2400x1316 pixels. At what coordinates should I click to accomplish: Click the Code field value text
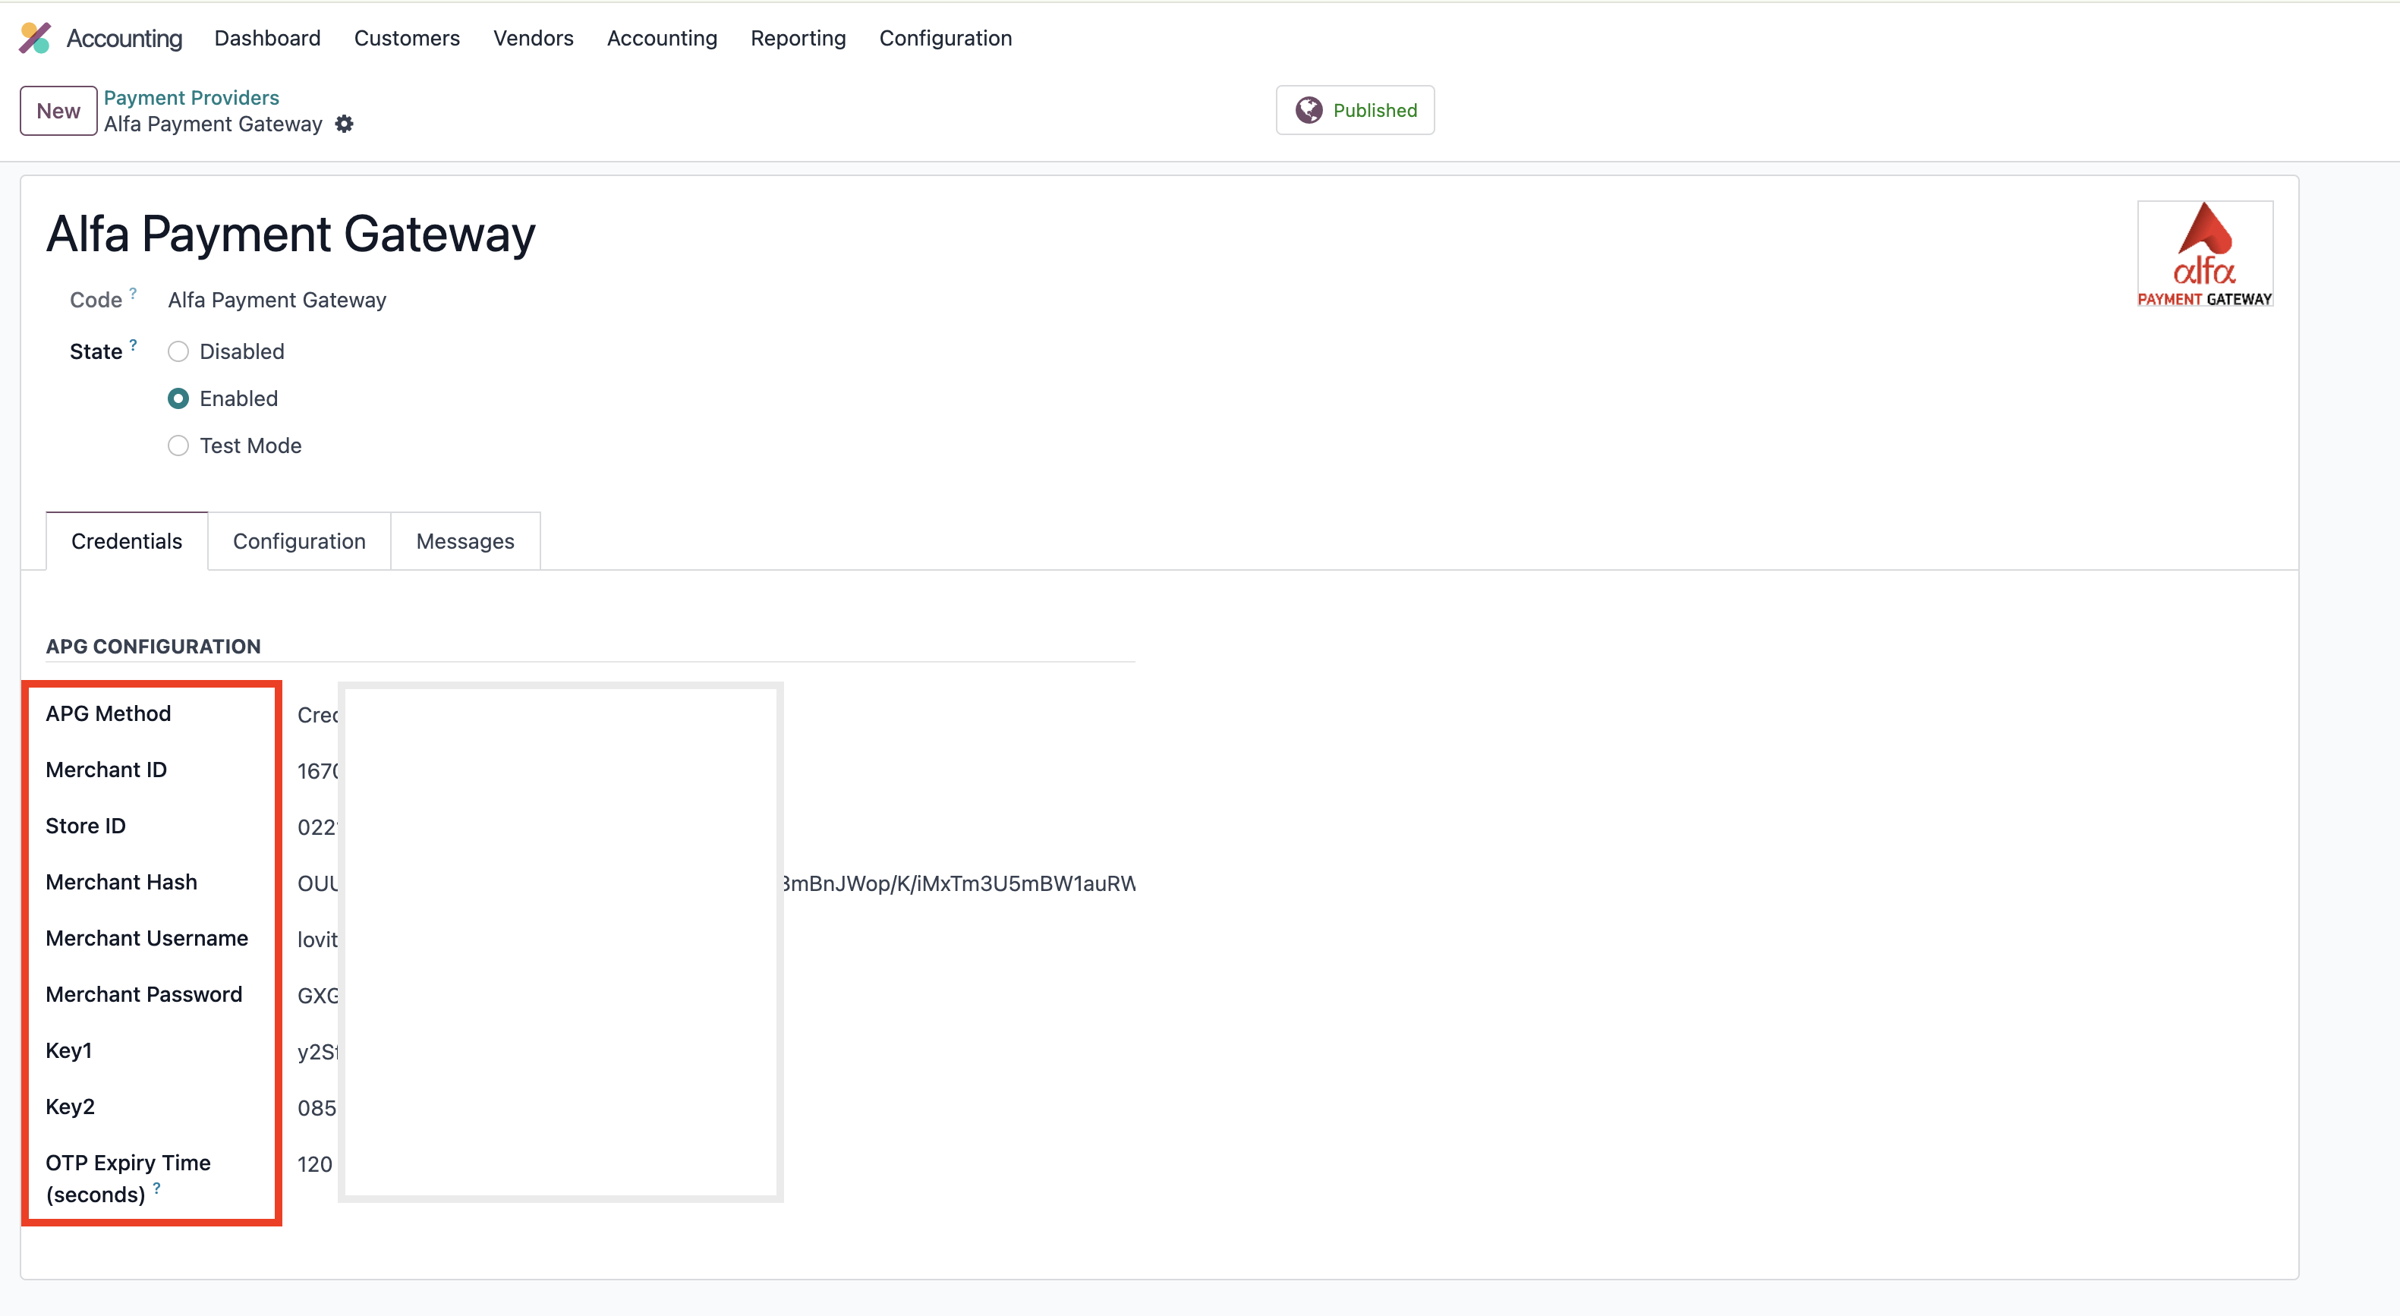coord(277,300)
